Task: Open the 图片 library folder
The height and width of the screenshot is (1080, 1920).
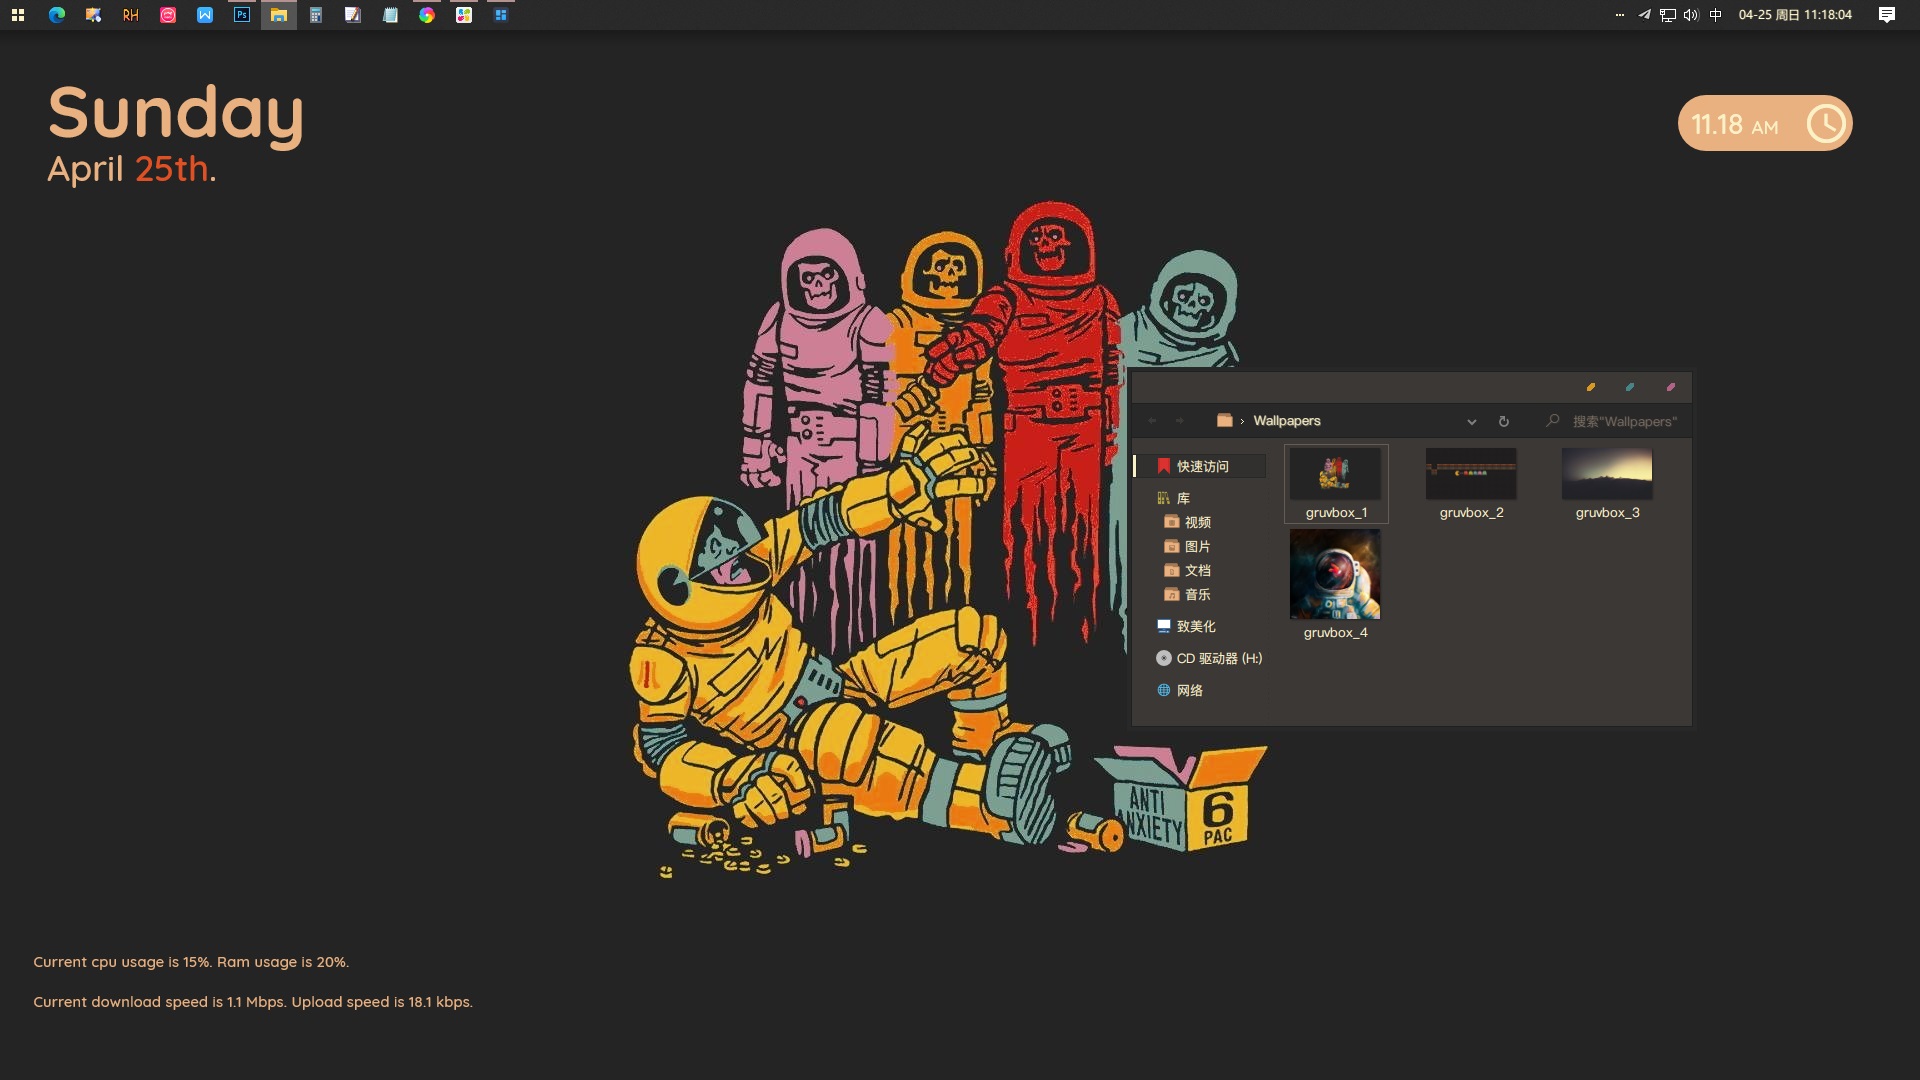Action: (1197, 546)
